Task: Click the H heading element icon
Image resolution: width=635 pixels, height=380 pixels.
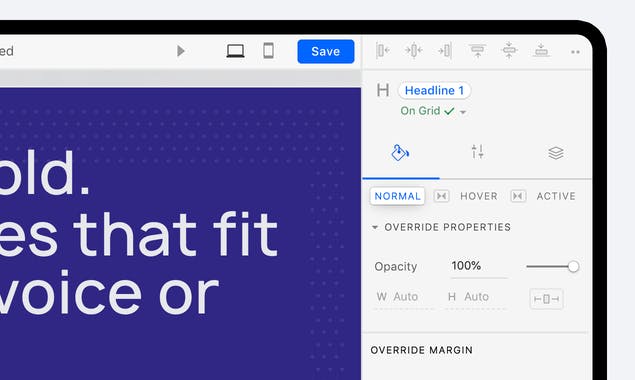Action: pyautogui.click(x=383, y=90)
